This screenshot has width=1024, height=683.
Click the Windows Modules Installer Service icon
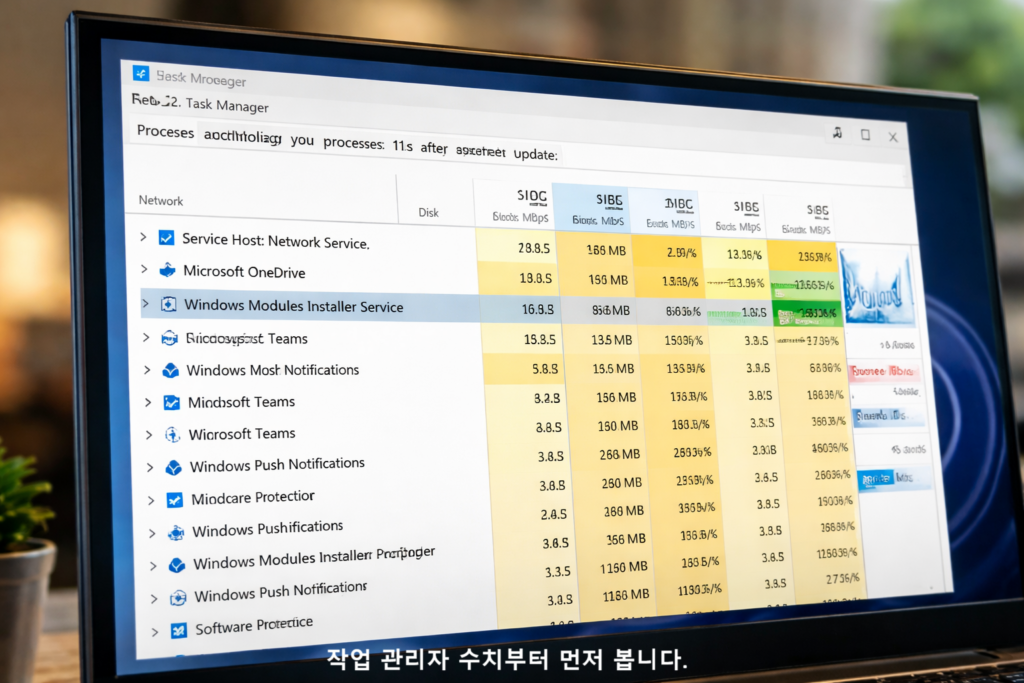(x=168, y=304)
